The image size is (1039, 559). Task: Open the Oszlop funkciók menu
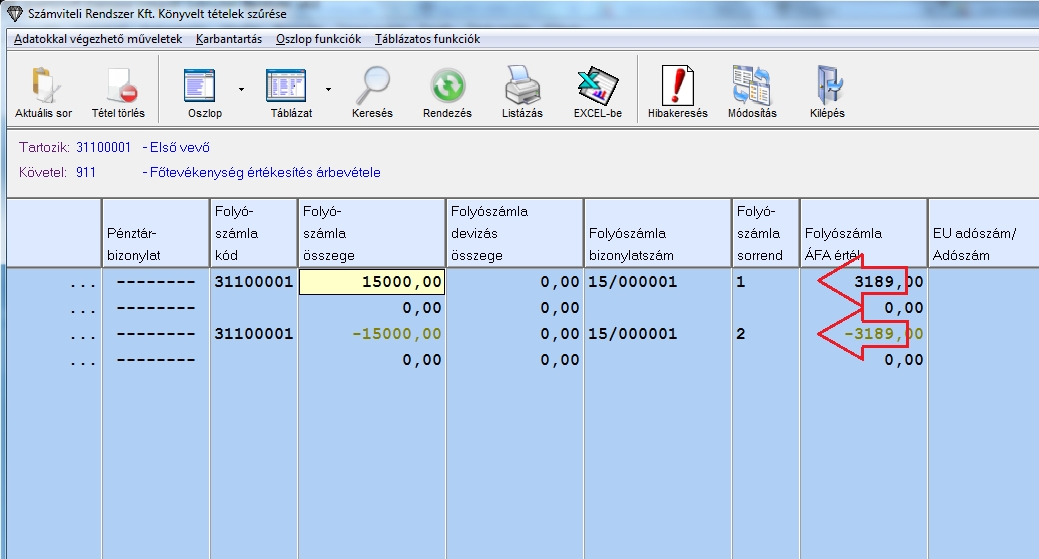click(x=318, y=39)
